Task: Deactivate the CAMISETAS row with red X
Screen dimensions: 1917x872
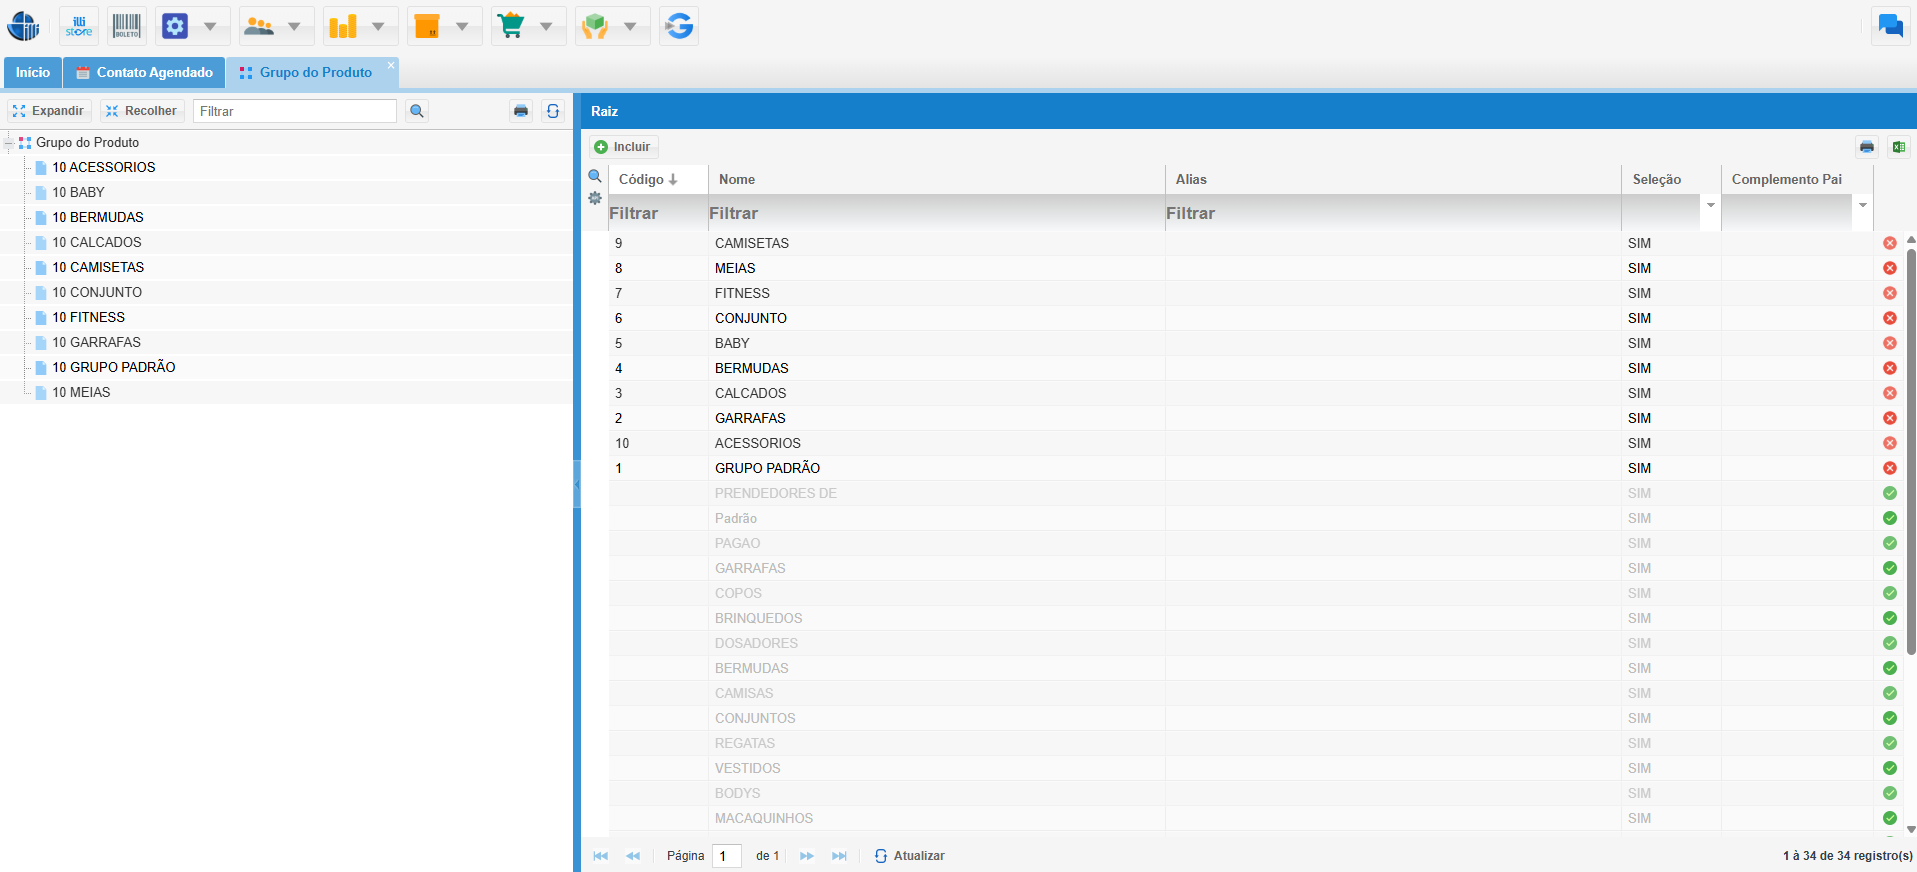Action: coord(1889,243)
